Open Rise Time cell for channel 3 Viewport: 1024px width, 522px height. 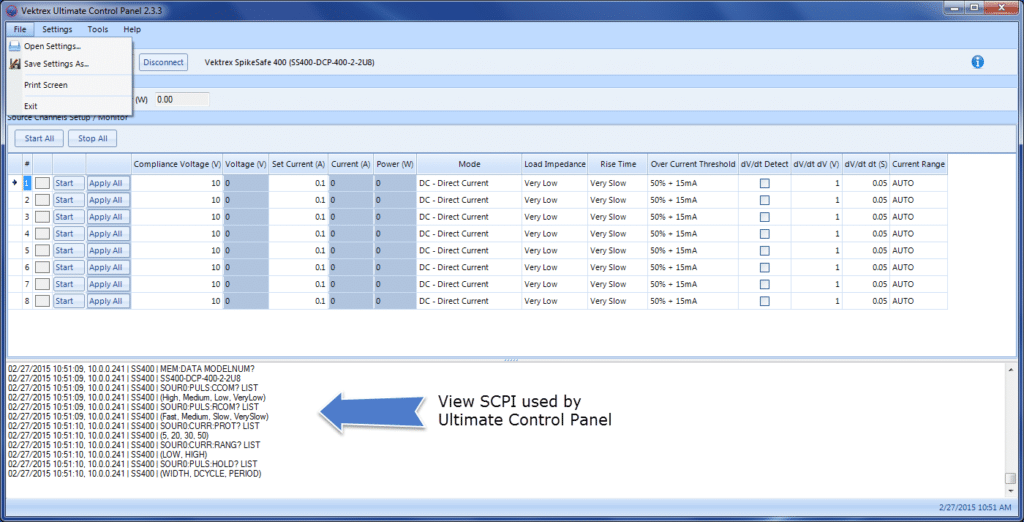pyautogui.click(x=617, y=217)
